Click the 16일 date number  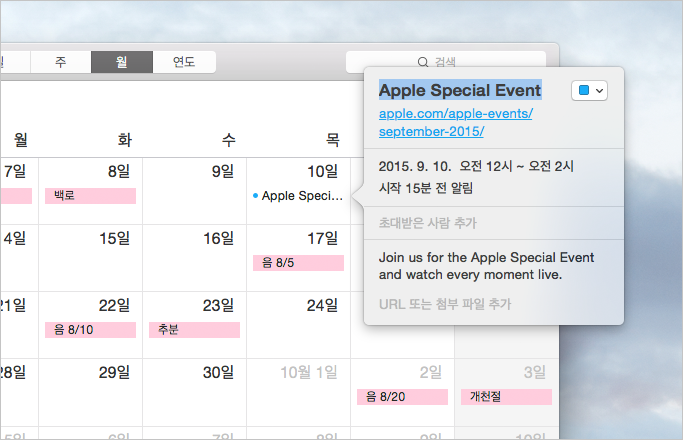219,238
